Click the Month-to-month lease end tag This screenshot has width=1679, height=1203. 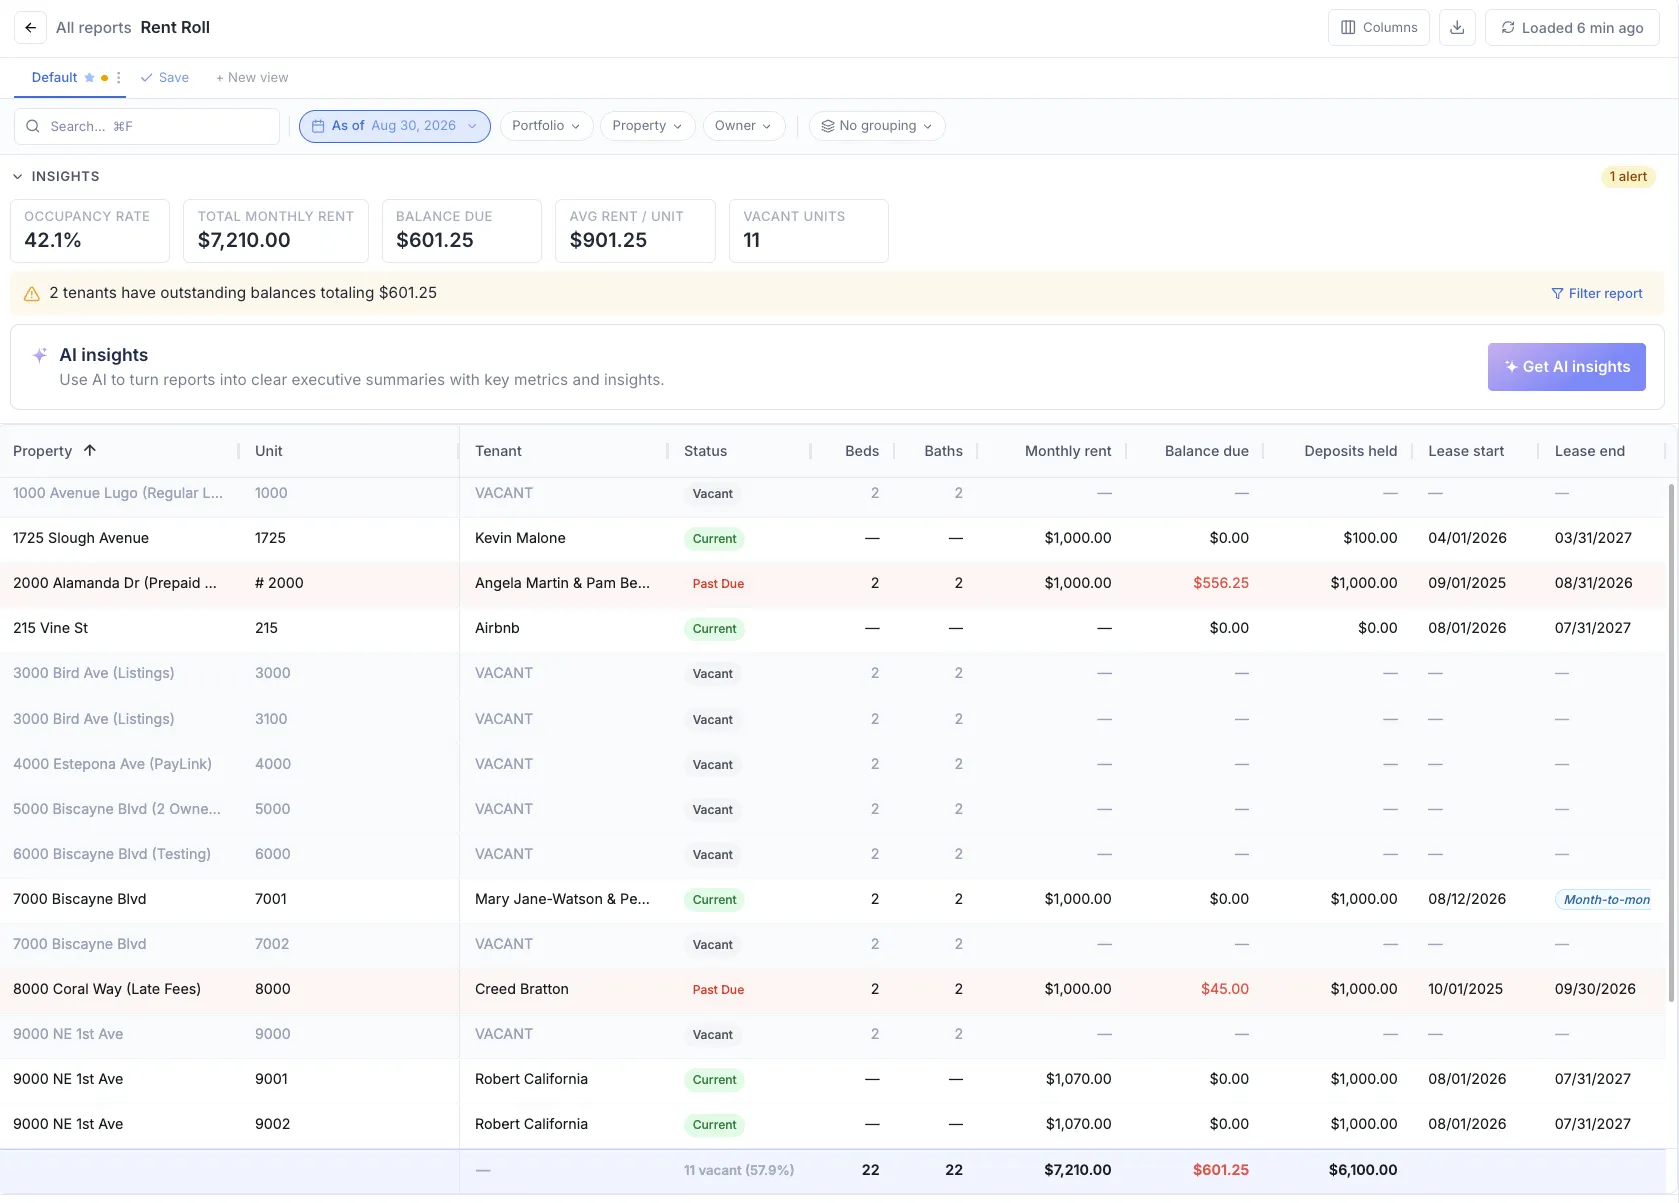[x=1603, y=900]
